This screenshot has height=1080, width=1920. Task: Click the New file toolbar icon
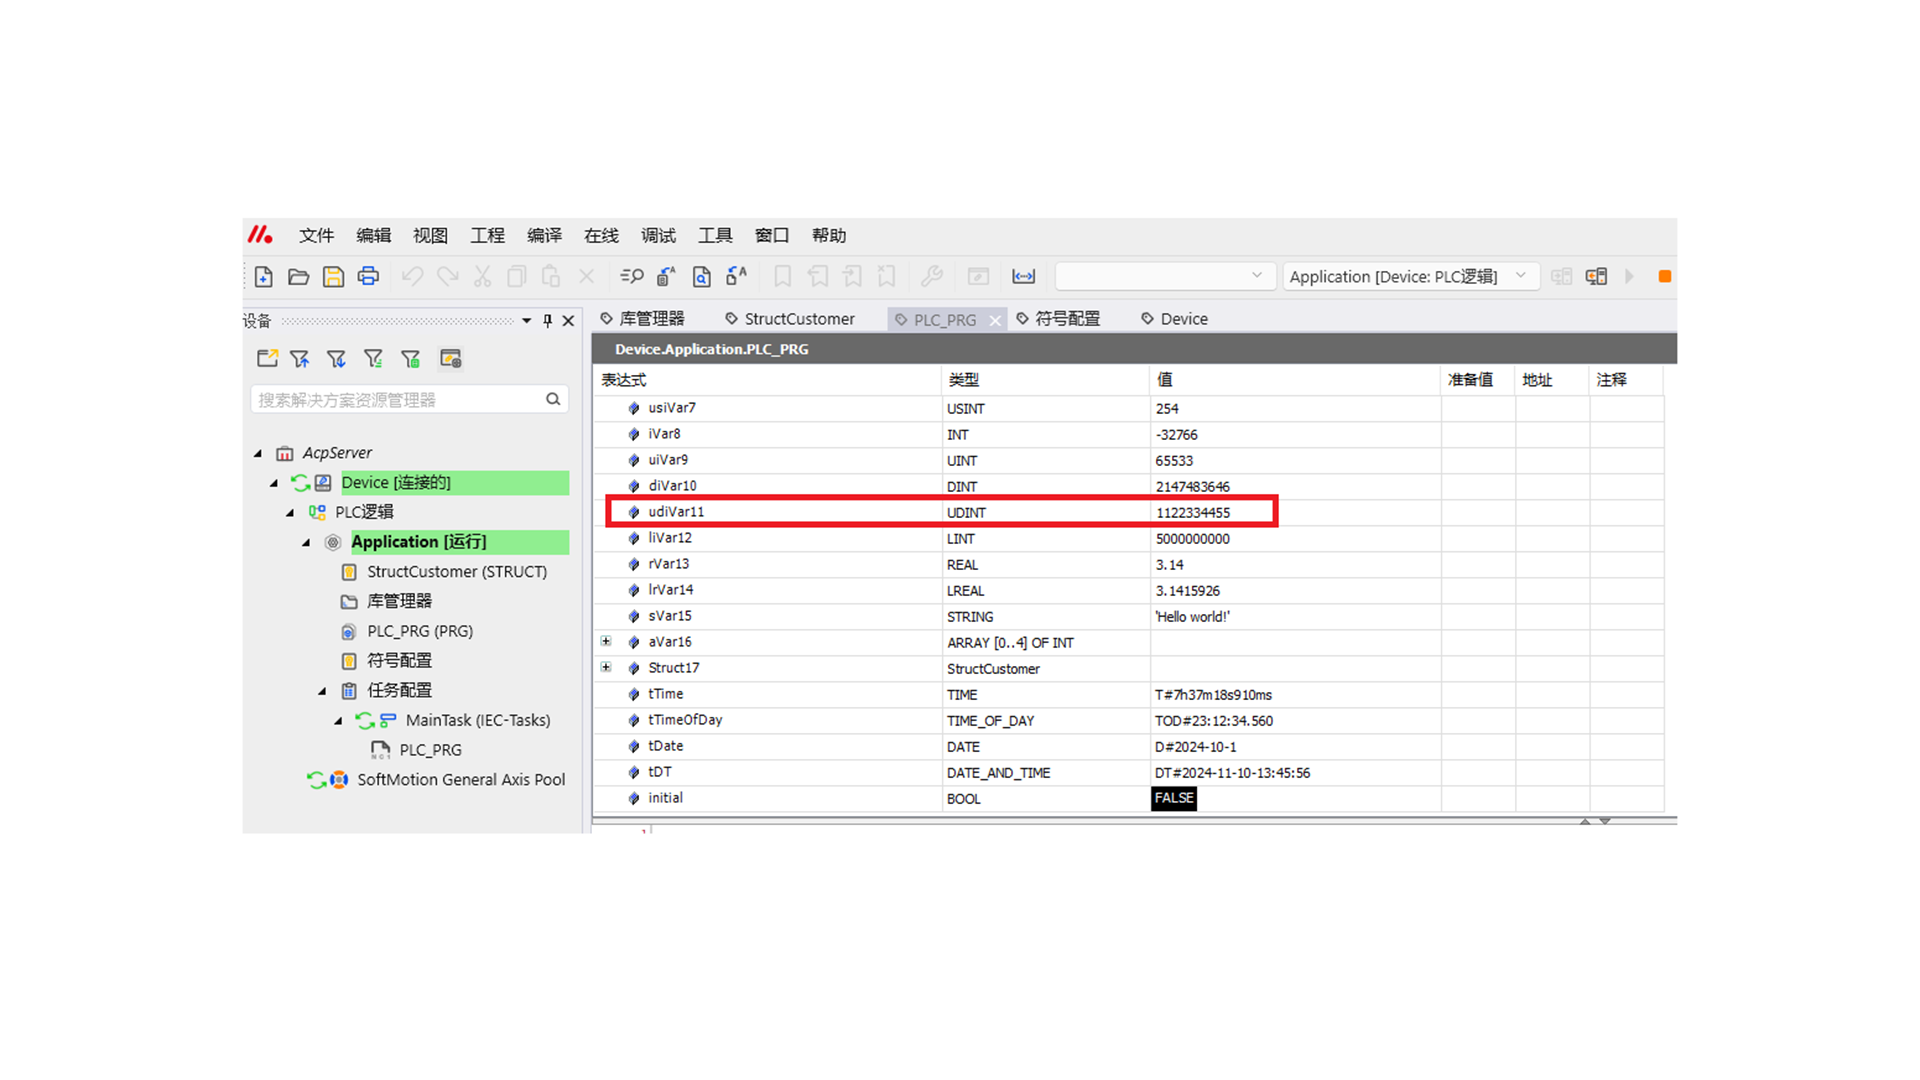264,277
